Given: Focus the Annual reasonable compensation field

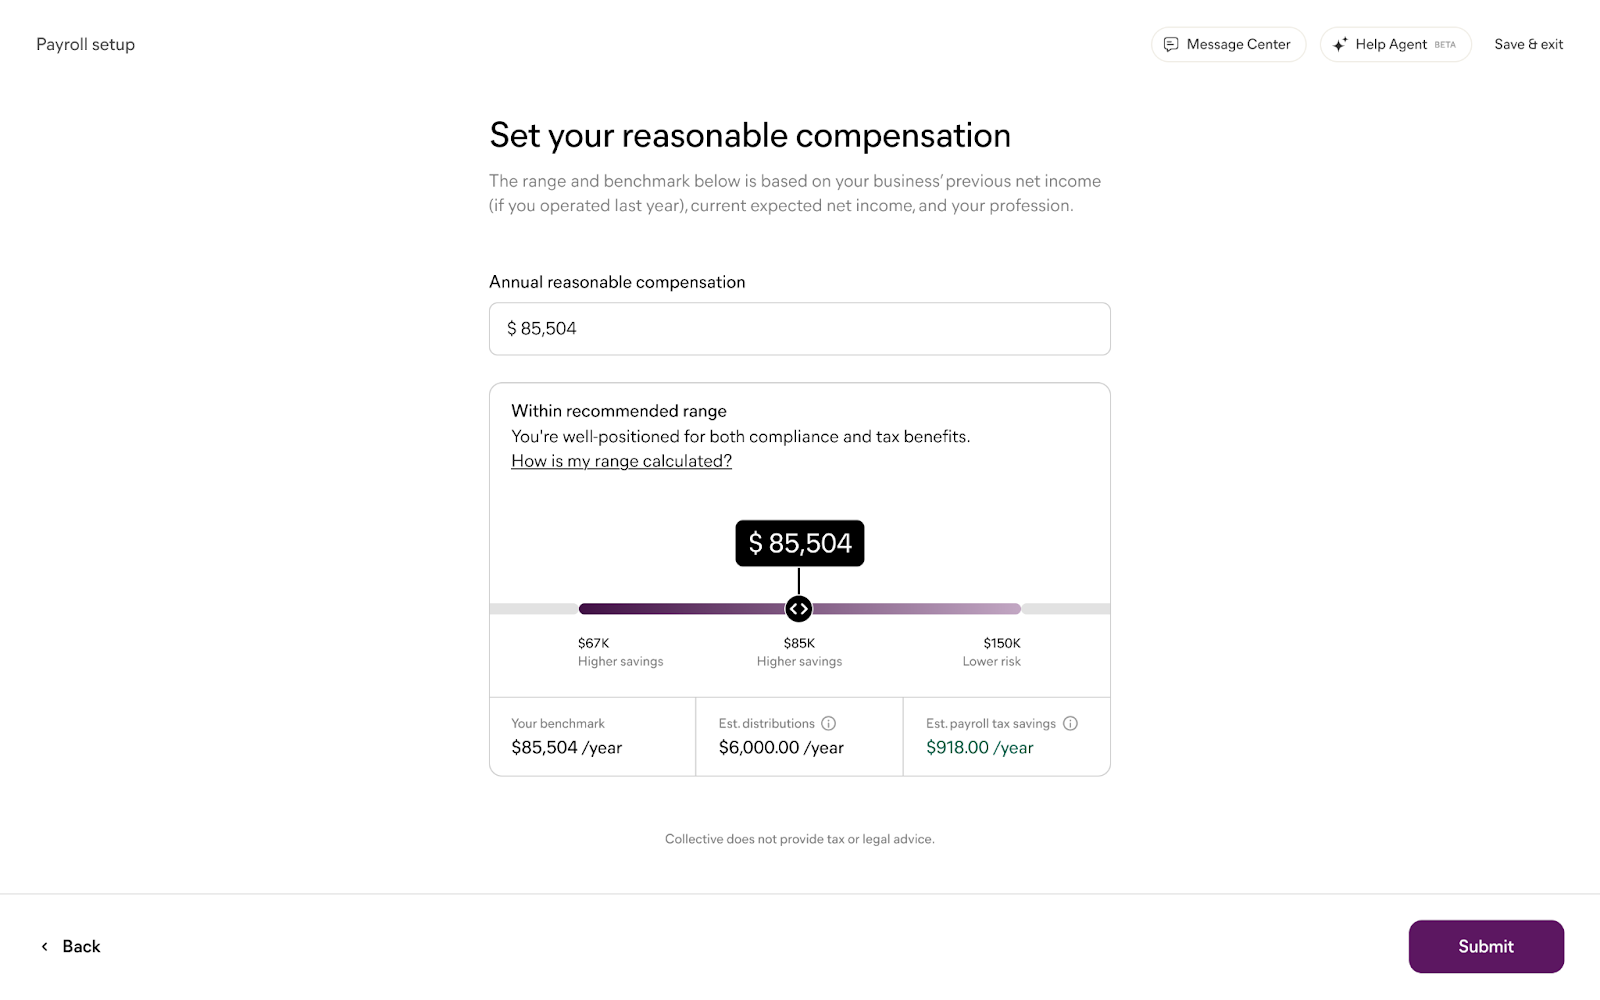Looking at the screenshot, I should point(799,329).
